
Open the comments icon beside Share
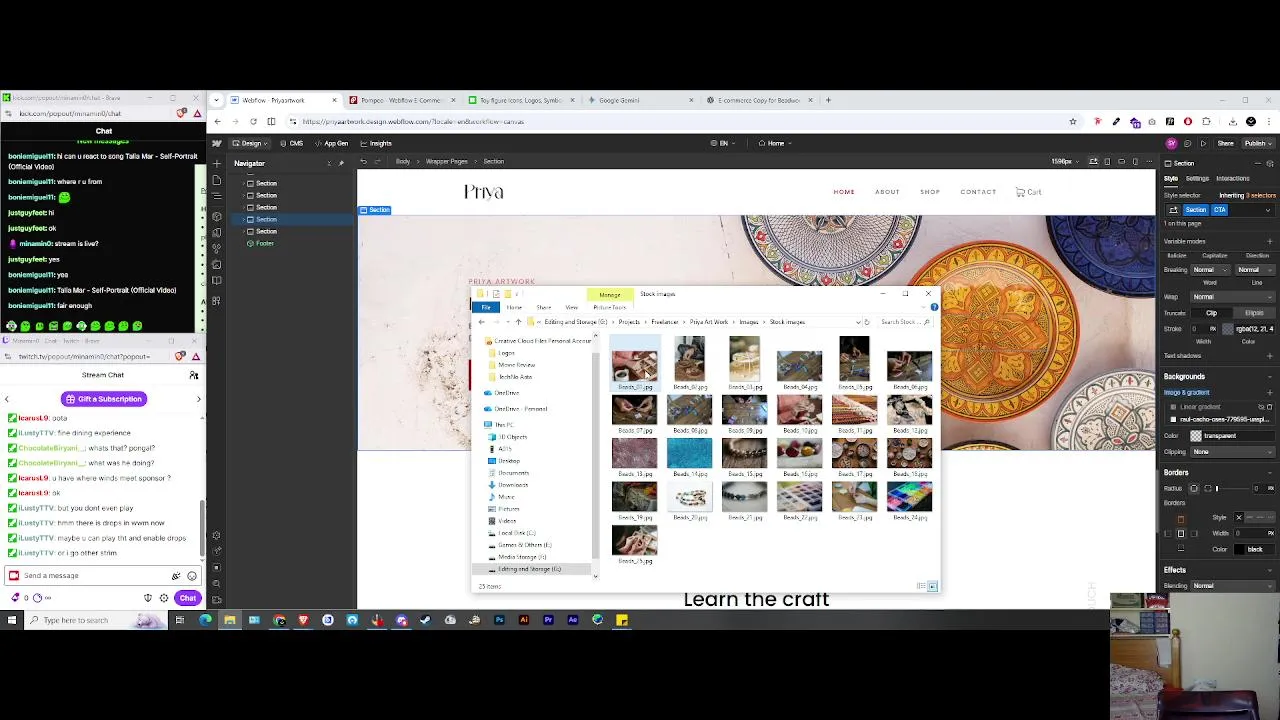1187,143
